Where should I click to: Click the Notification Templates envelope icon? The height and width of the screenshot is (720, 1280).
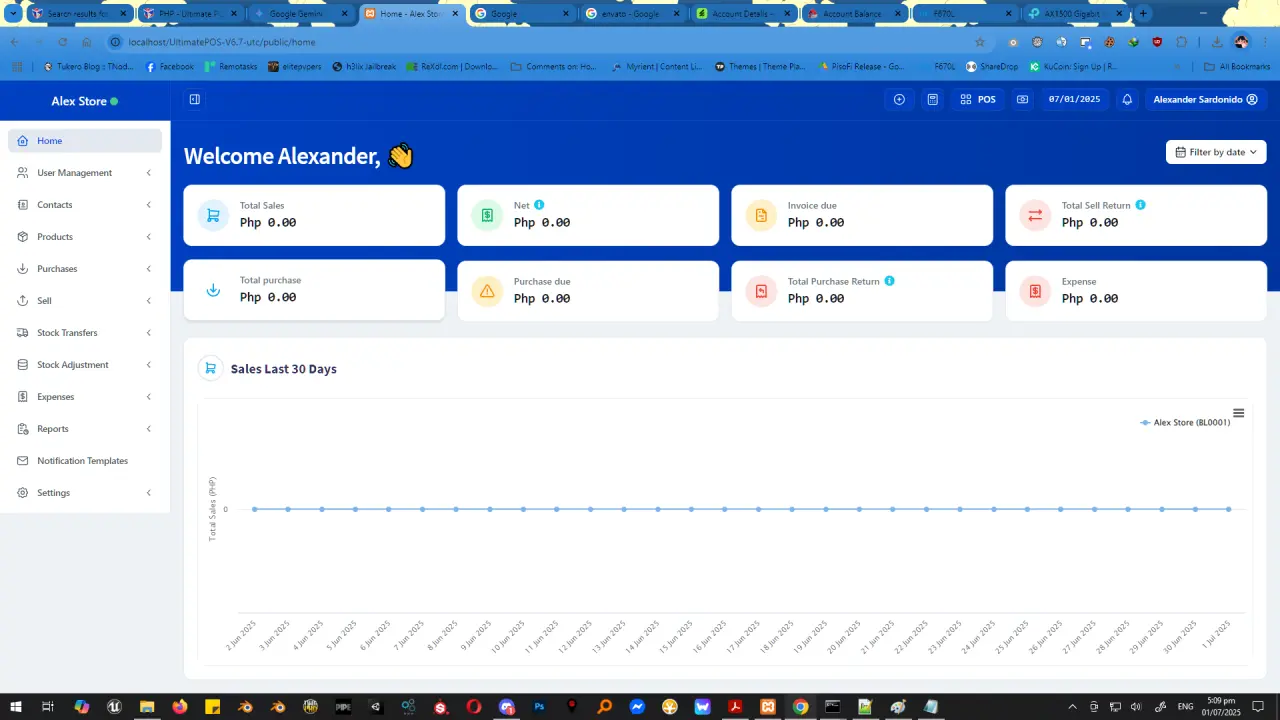coord(22,461)
